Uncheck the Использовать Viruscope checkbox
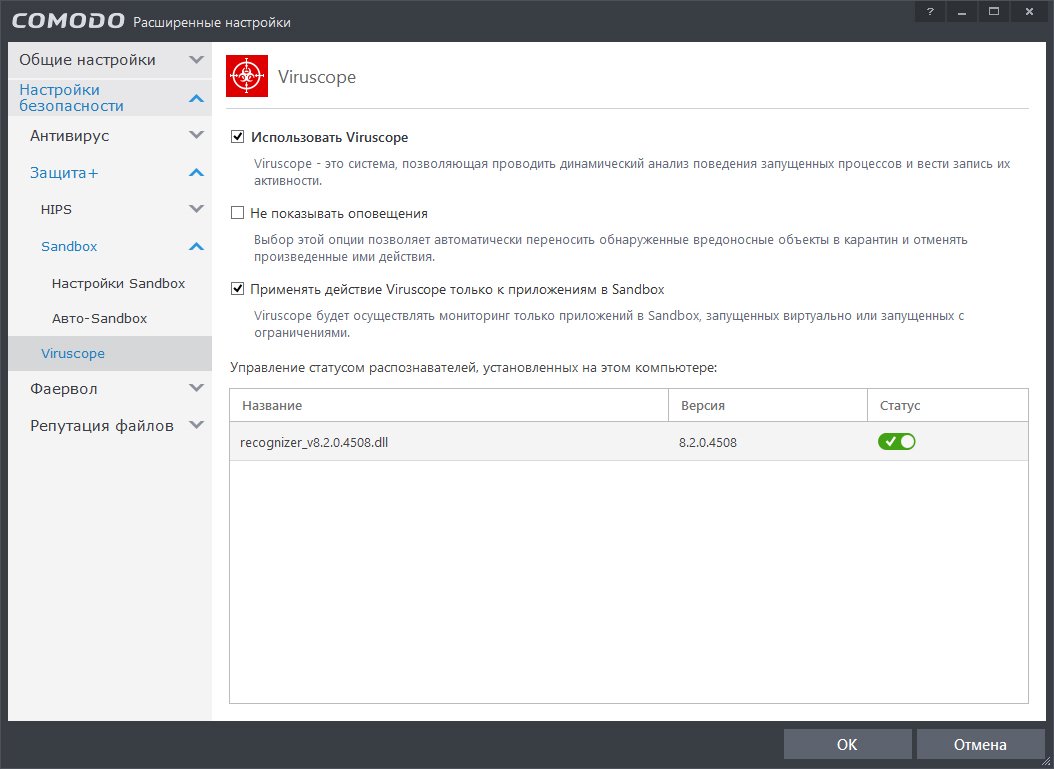 pos(237,137)
